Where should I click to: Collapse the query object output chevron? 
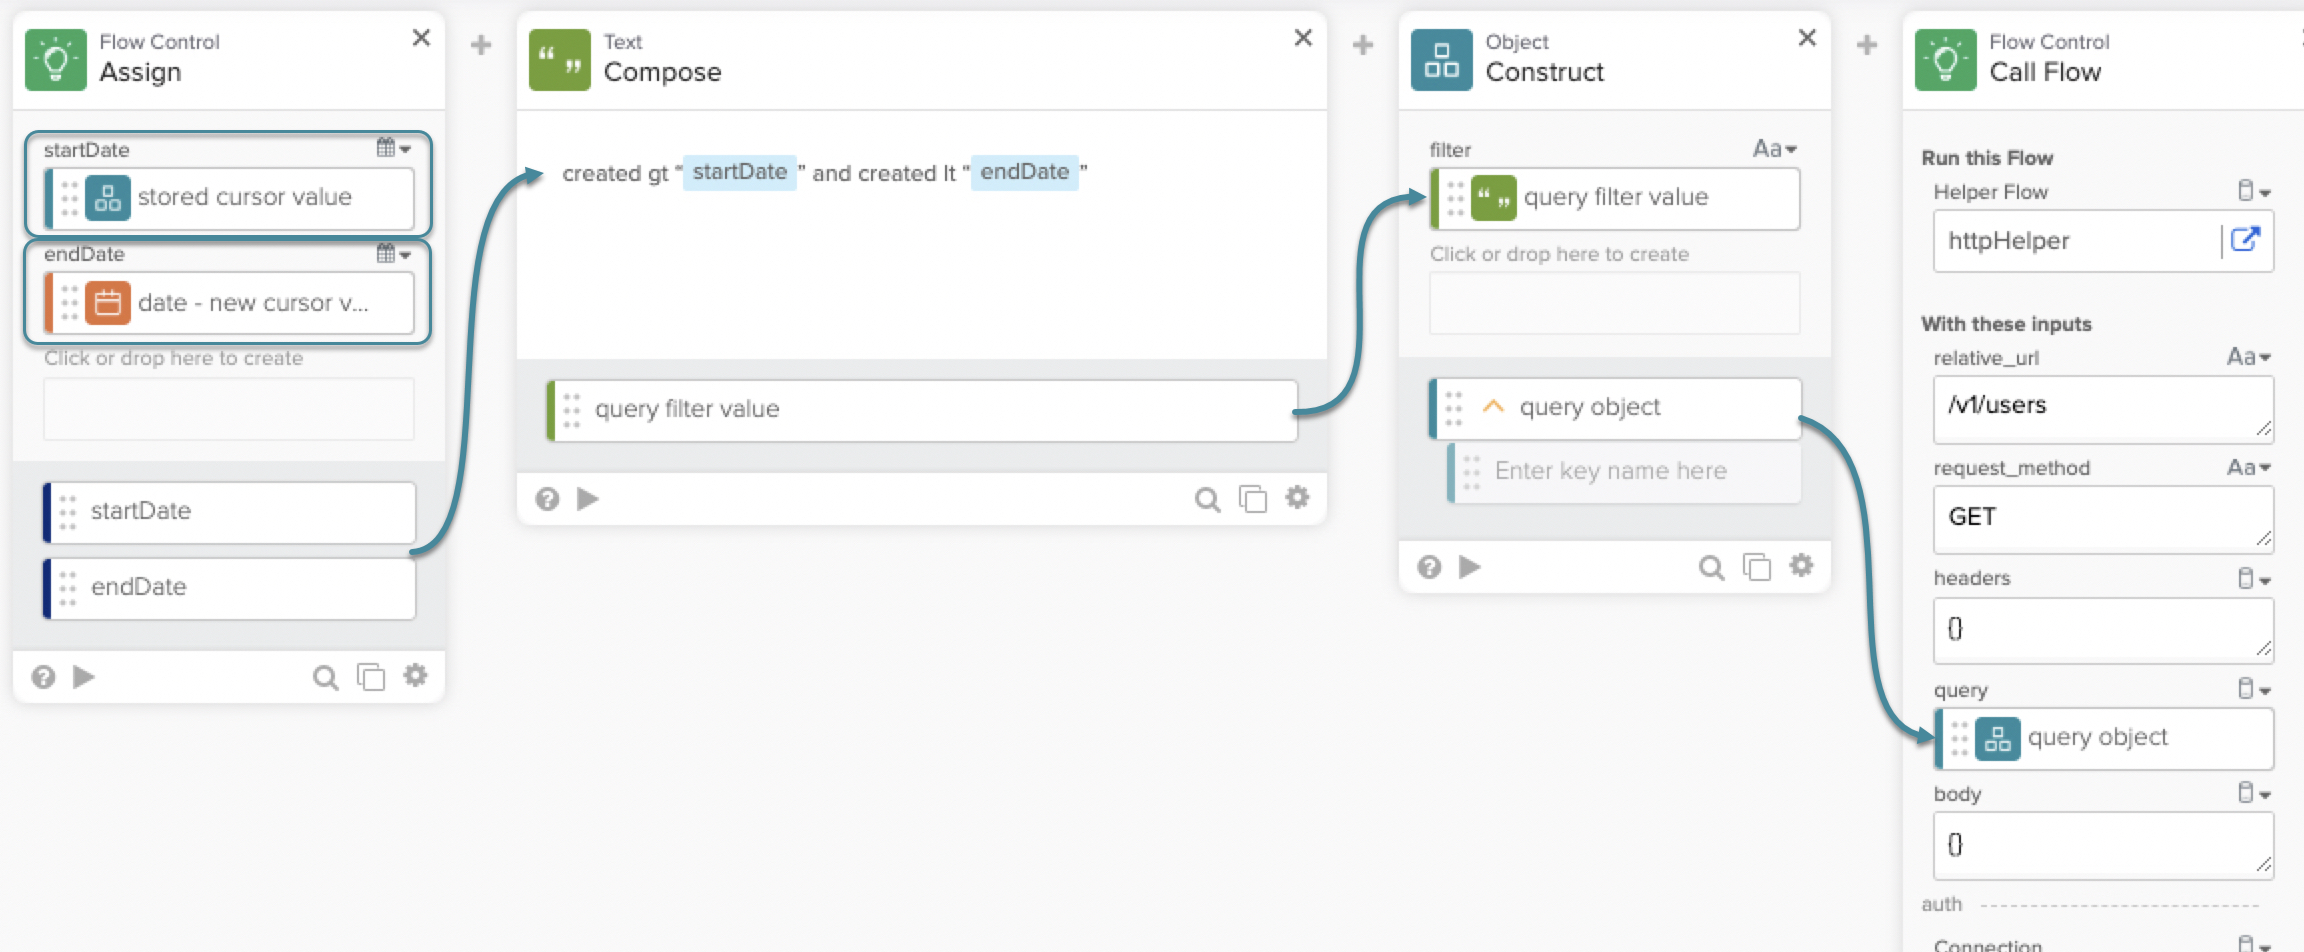(1493, 407)
